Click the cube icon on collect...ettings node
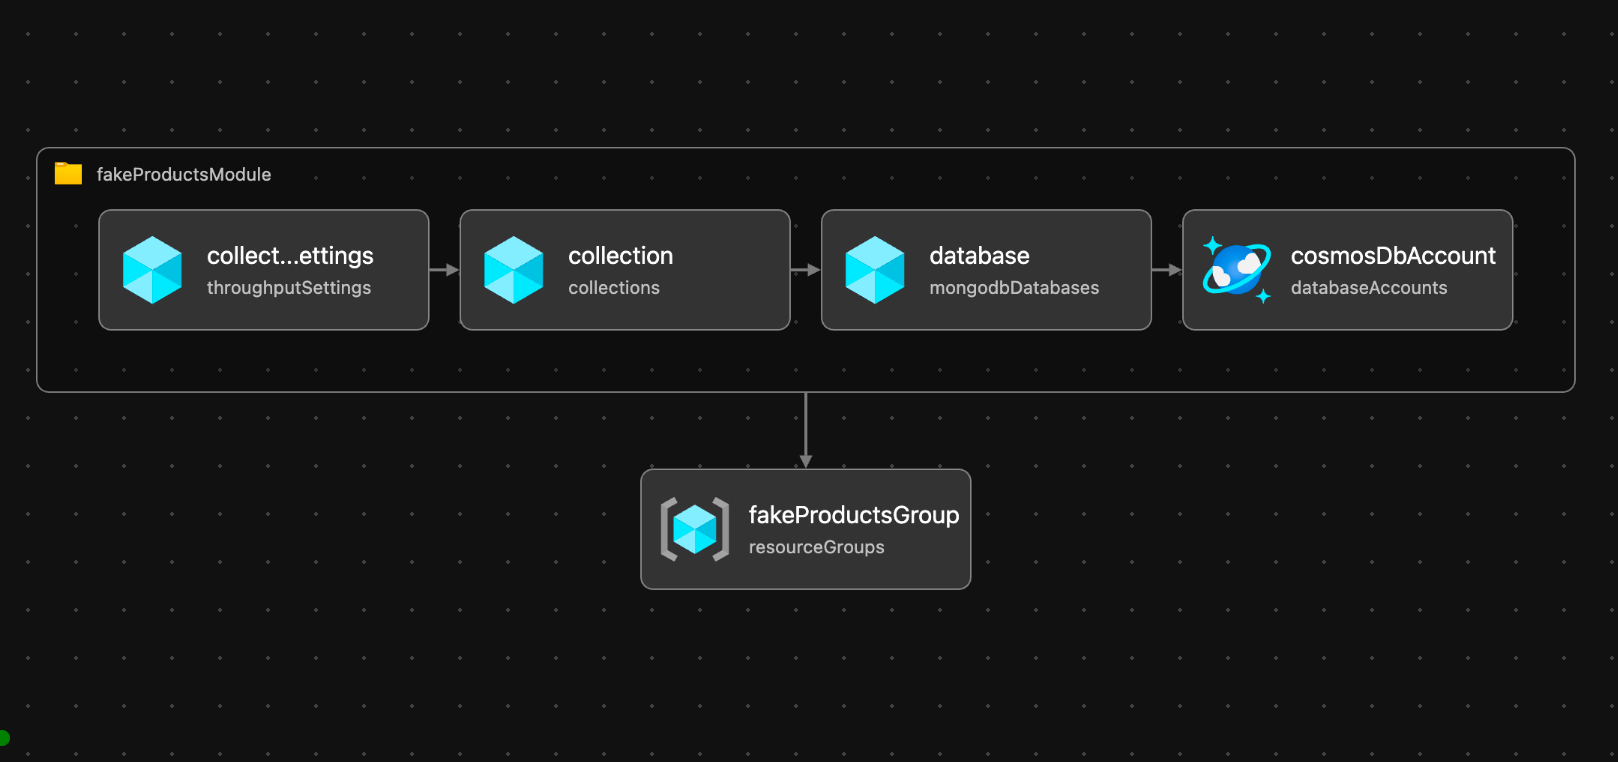The height and width of the screenshot is (762, 1618). 152,270
